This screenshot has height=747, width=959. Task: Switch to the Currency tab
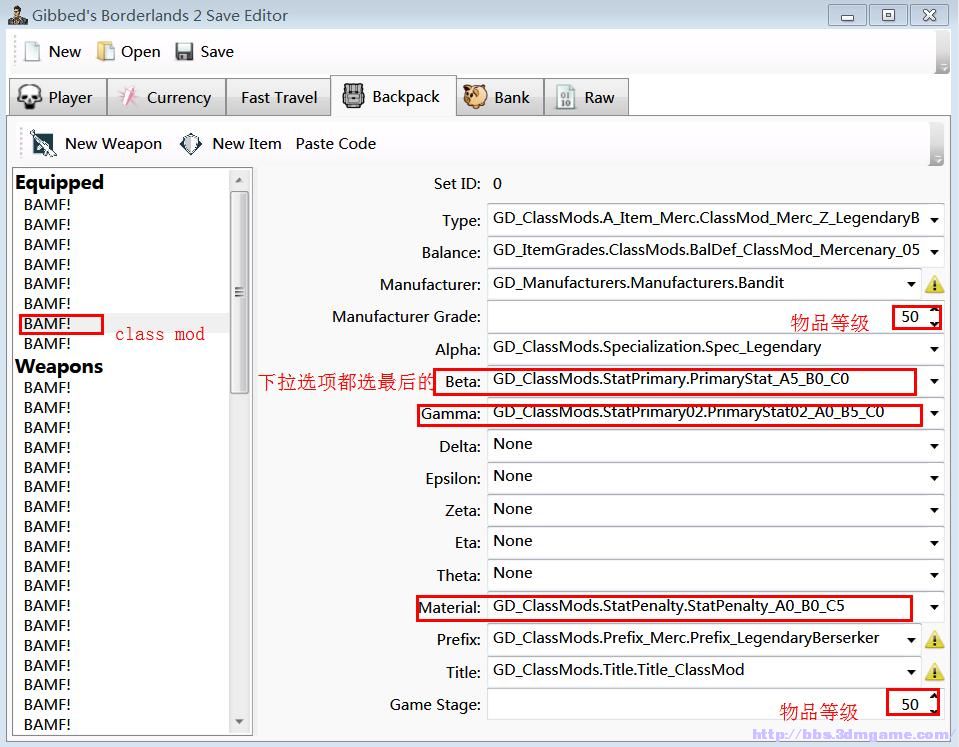(167, 96)
